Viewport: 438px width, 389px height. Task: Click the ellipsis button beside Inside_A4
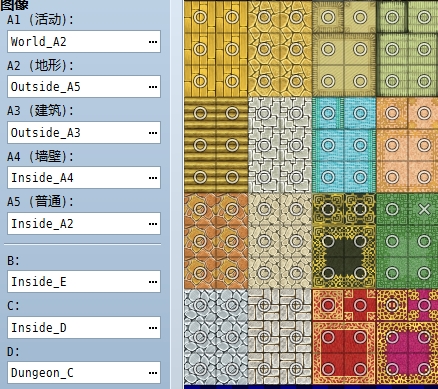[x=153, y=178]
